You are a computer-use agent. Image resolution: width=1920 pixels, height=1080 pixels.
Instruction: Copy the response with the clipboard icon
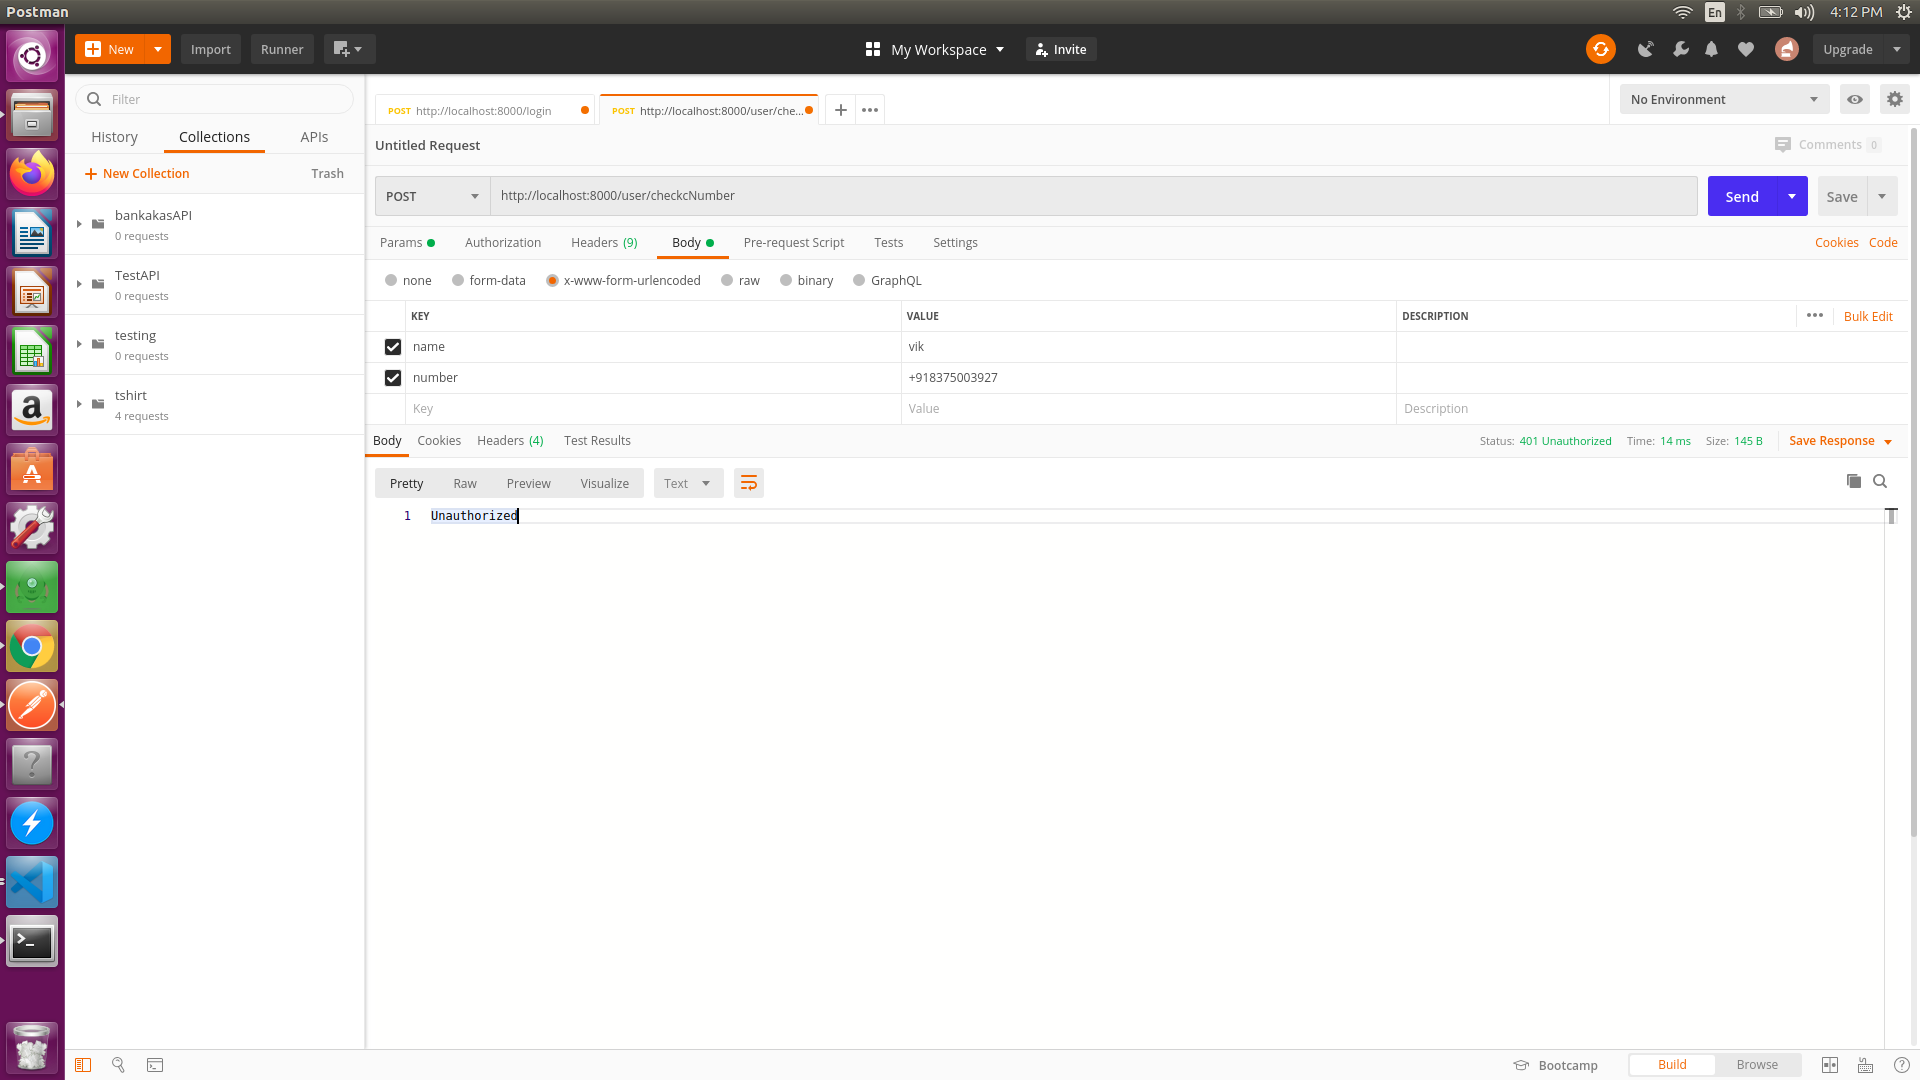[x=1853, y=481]
